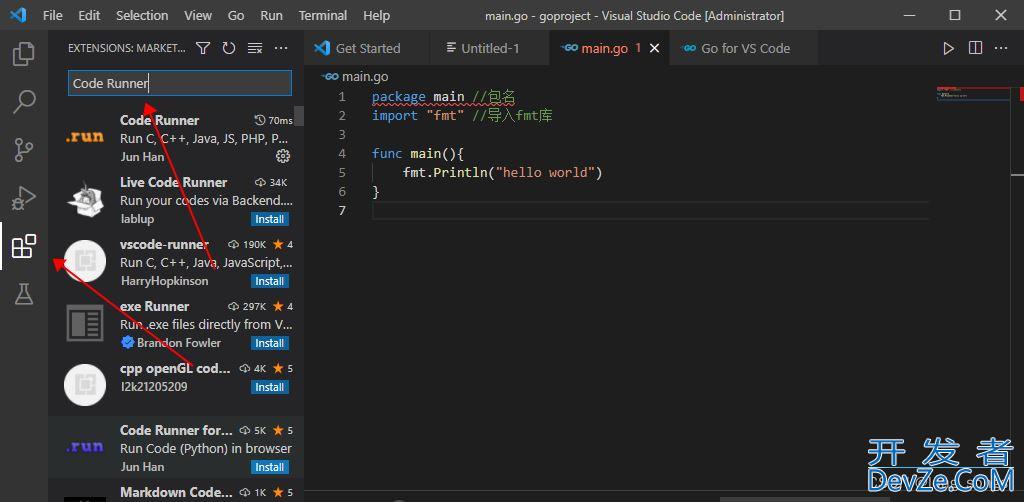Click the editor minimap
This screenshot has width=1024, height=502.
coord(972,93)
